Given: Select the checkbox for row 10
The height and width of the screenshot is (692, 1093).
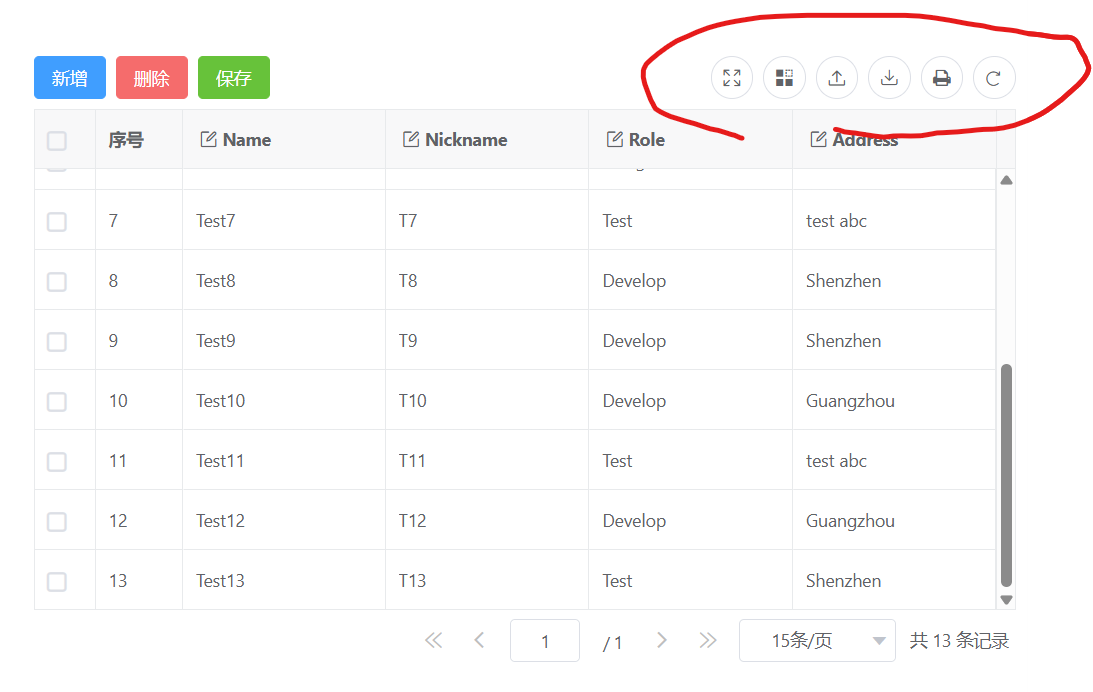Looking at the screenshot, I should click(x=57, y=401).
